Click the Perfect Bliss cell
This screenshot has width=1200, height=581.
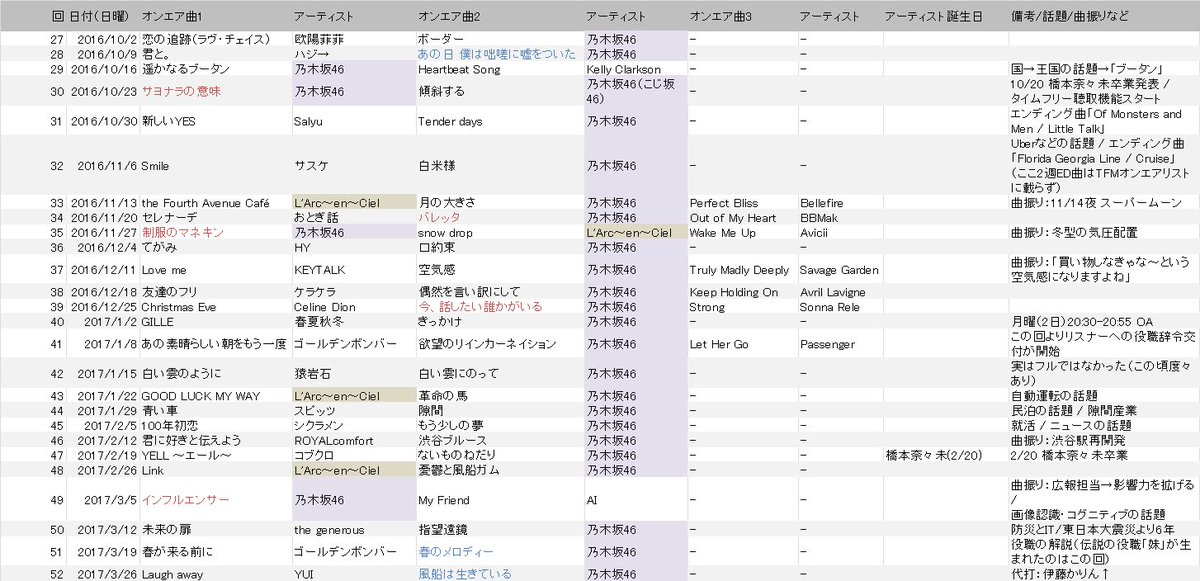point(724,203)
